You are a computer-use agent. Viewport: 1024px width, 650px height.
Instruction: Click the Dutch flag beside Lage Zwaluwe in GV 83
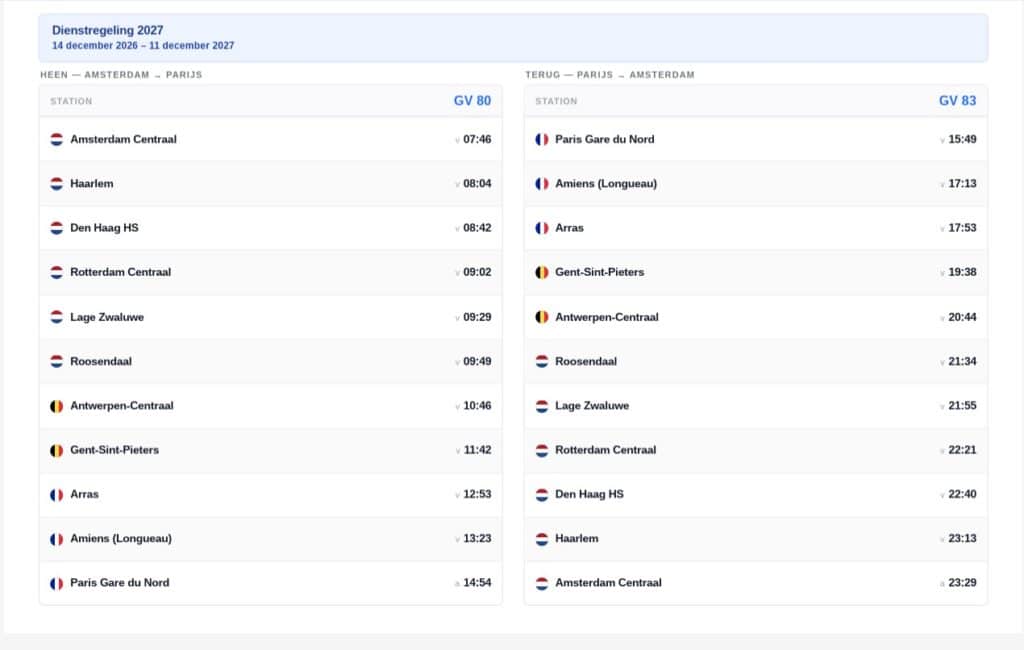click(x=541, y=406)
